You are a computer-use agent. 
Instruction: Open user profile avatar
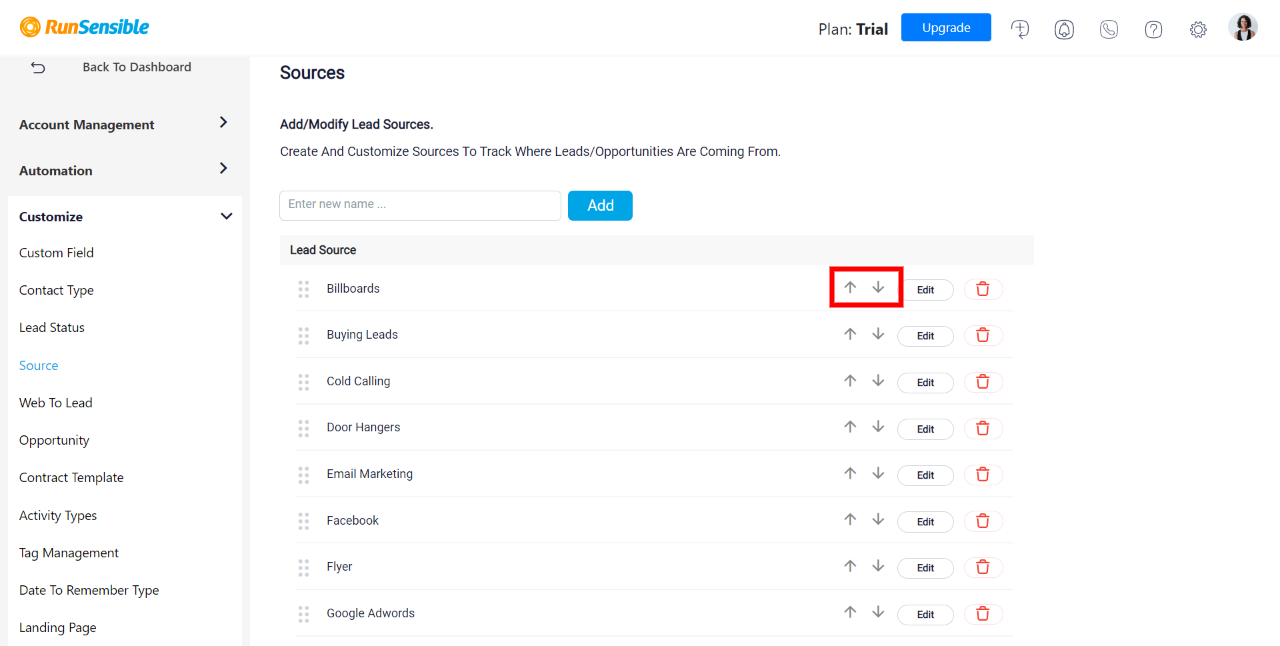1243,27
